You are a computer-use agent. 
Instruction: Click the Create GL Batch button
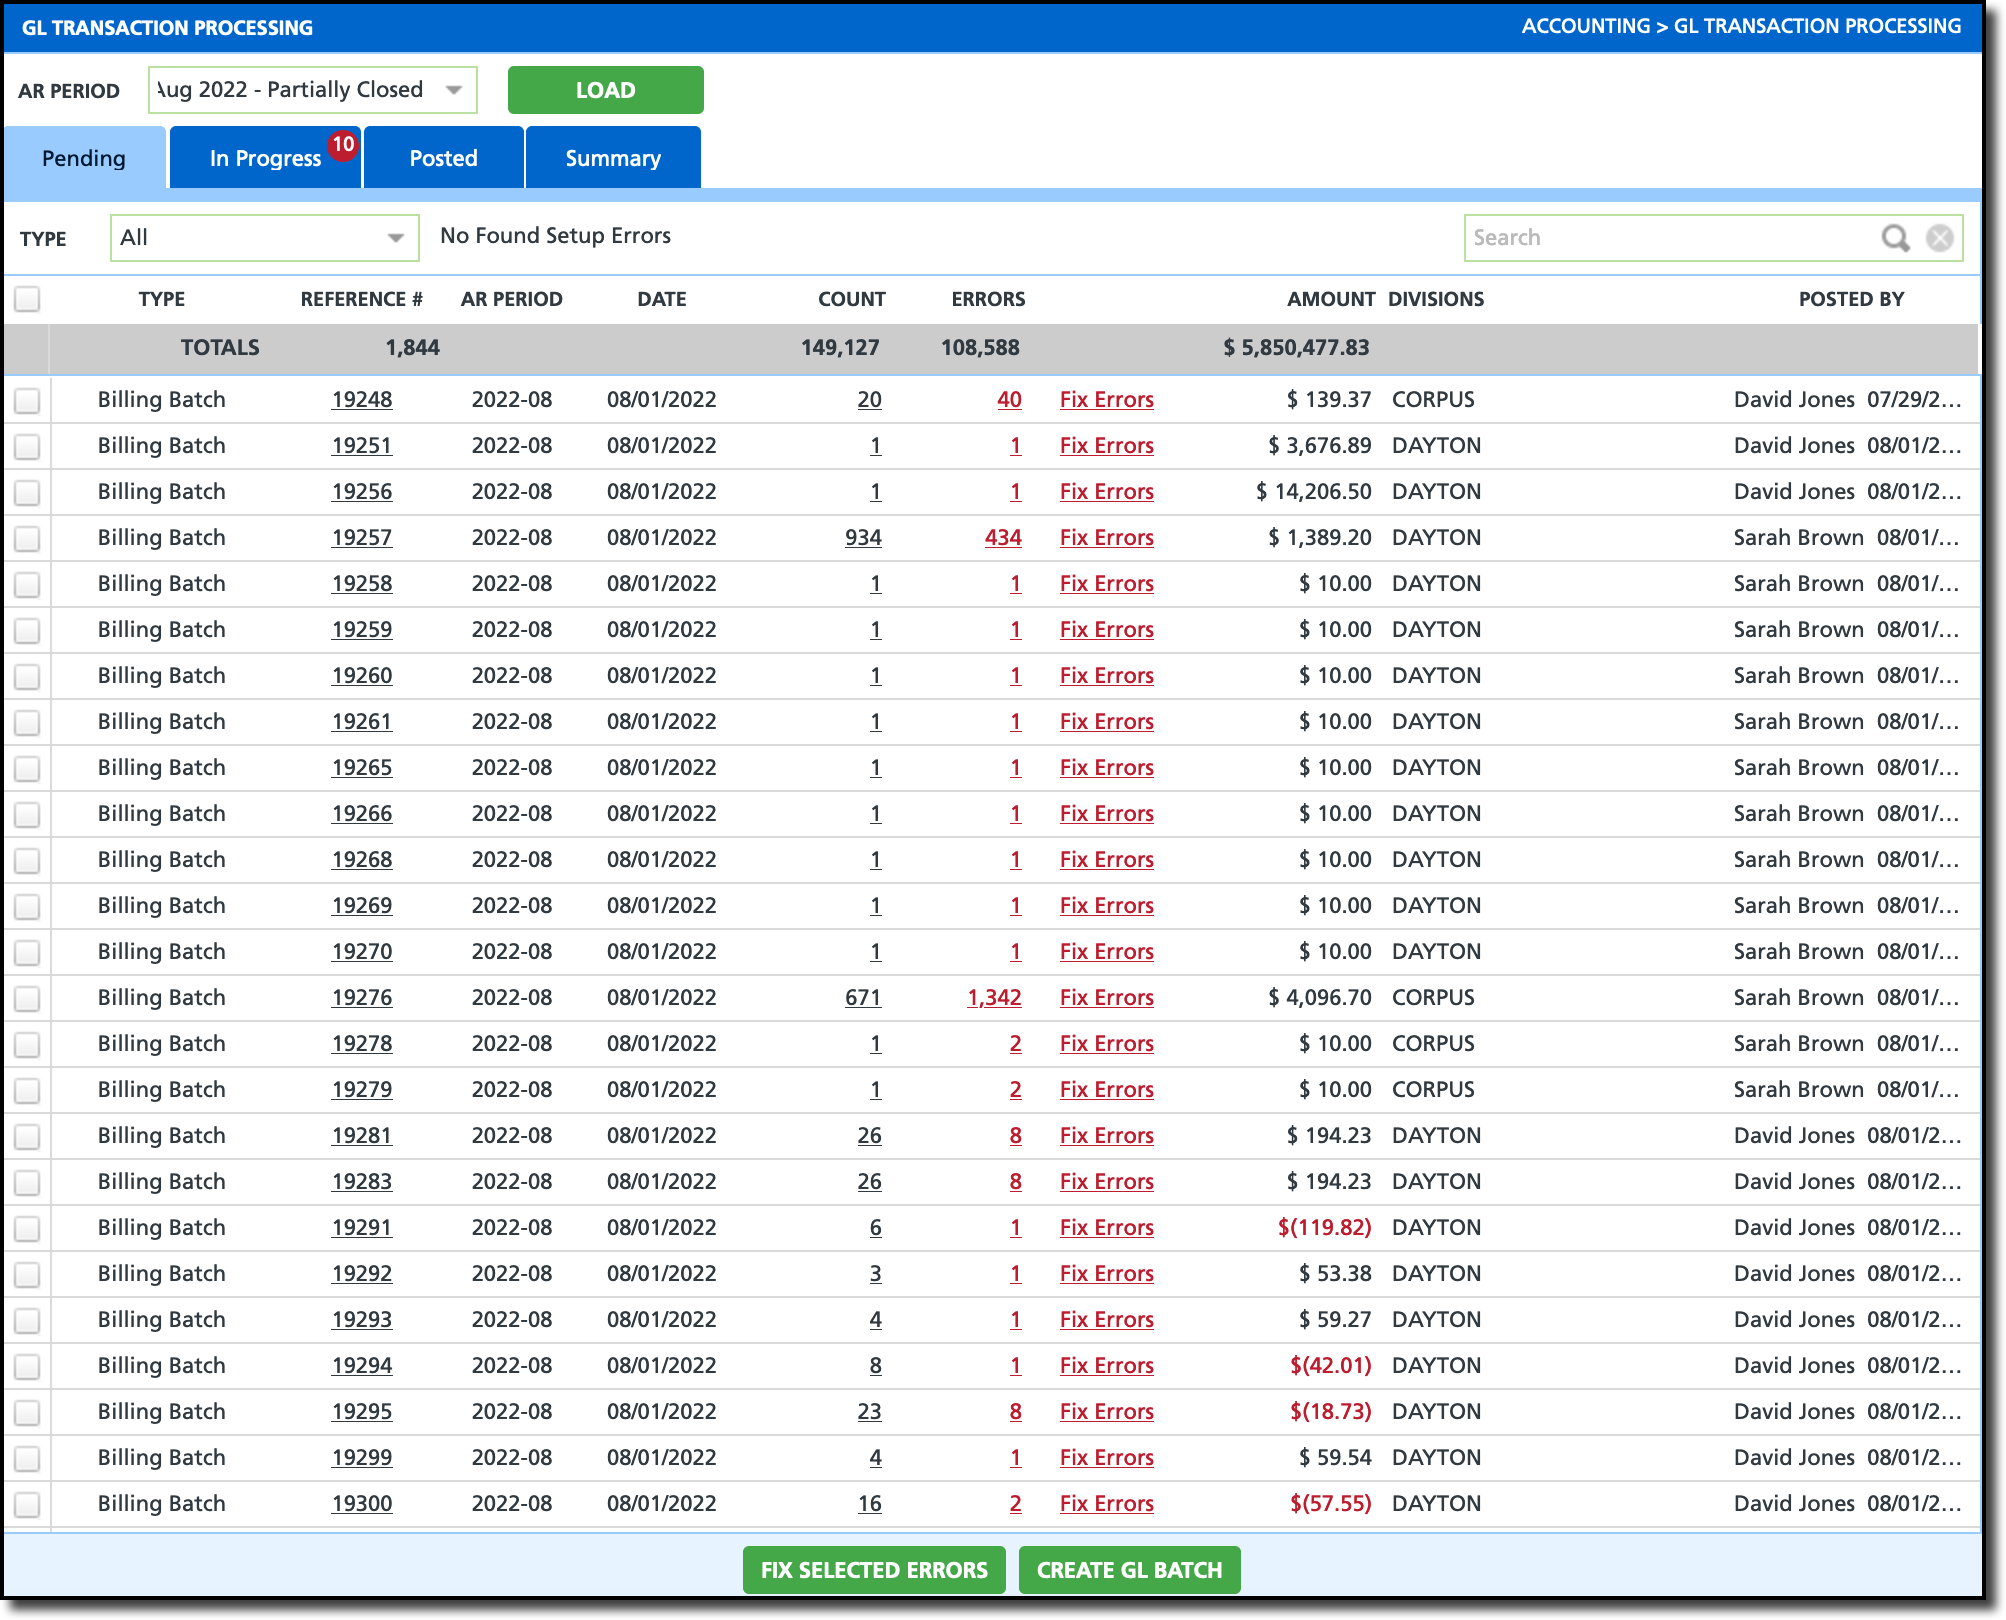tap(1129, 1570)
